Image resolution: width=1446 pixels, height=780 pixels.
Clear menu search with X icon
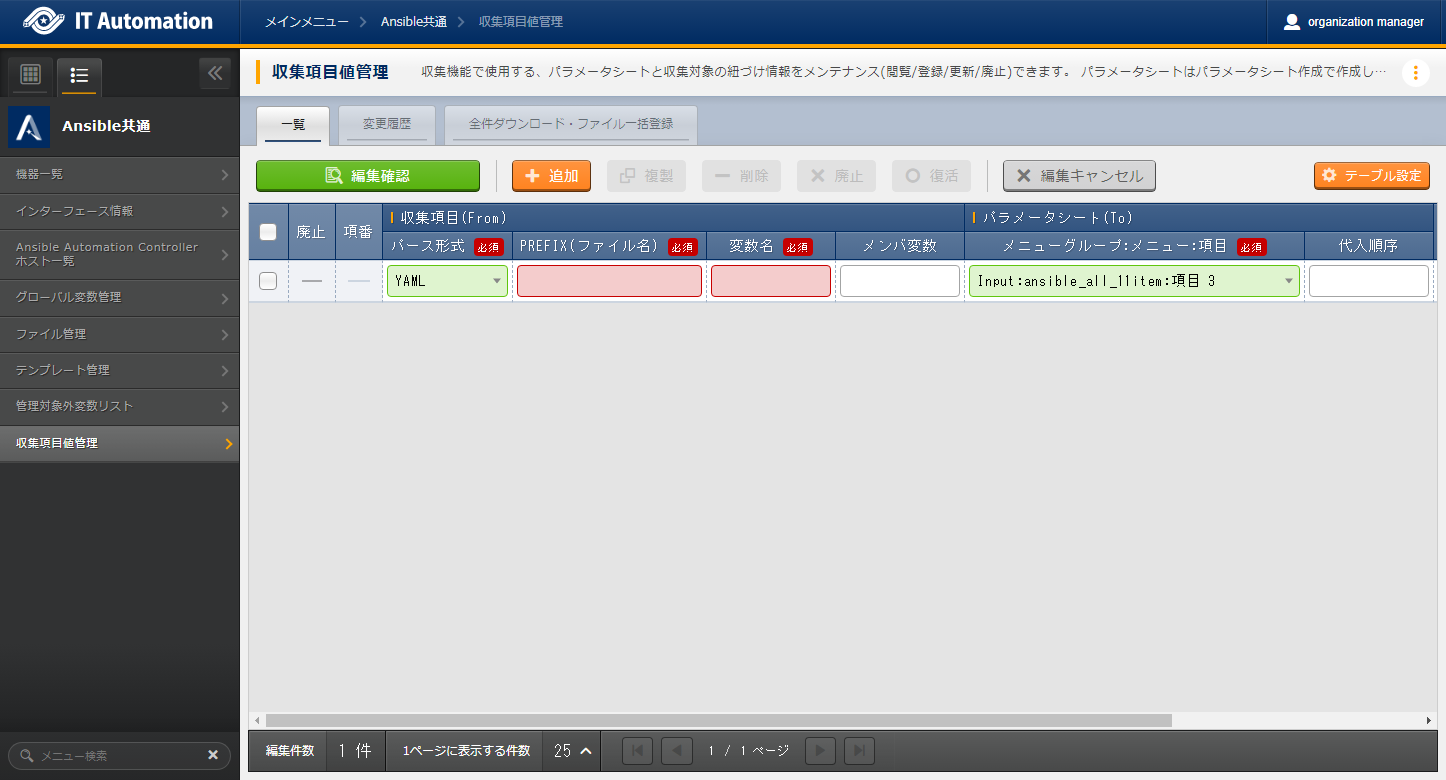(212, 755)
